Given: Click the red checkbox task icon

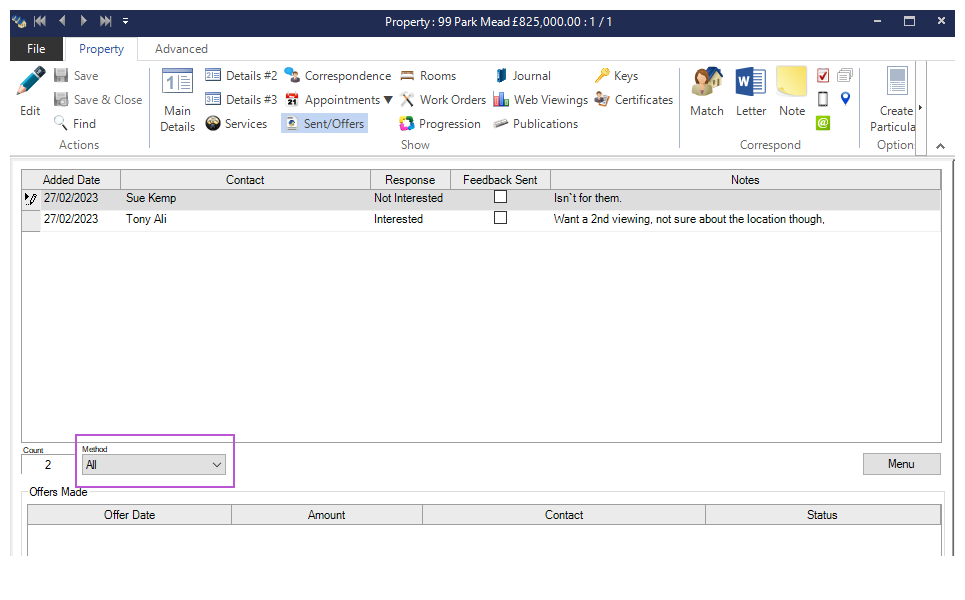Looking at the screenshot, I should 823,75.
